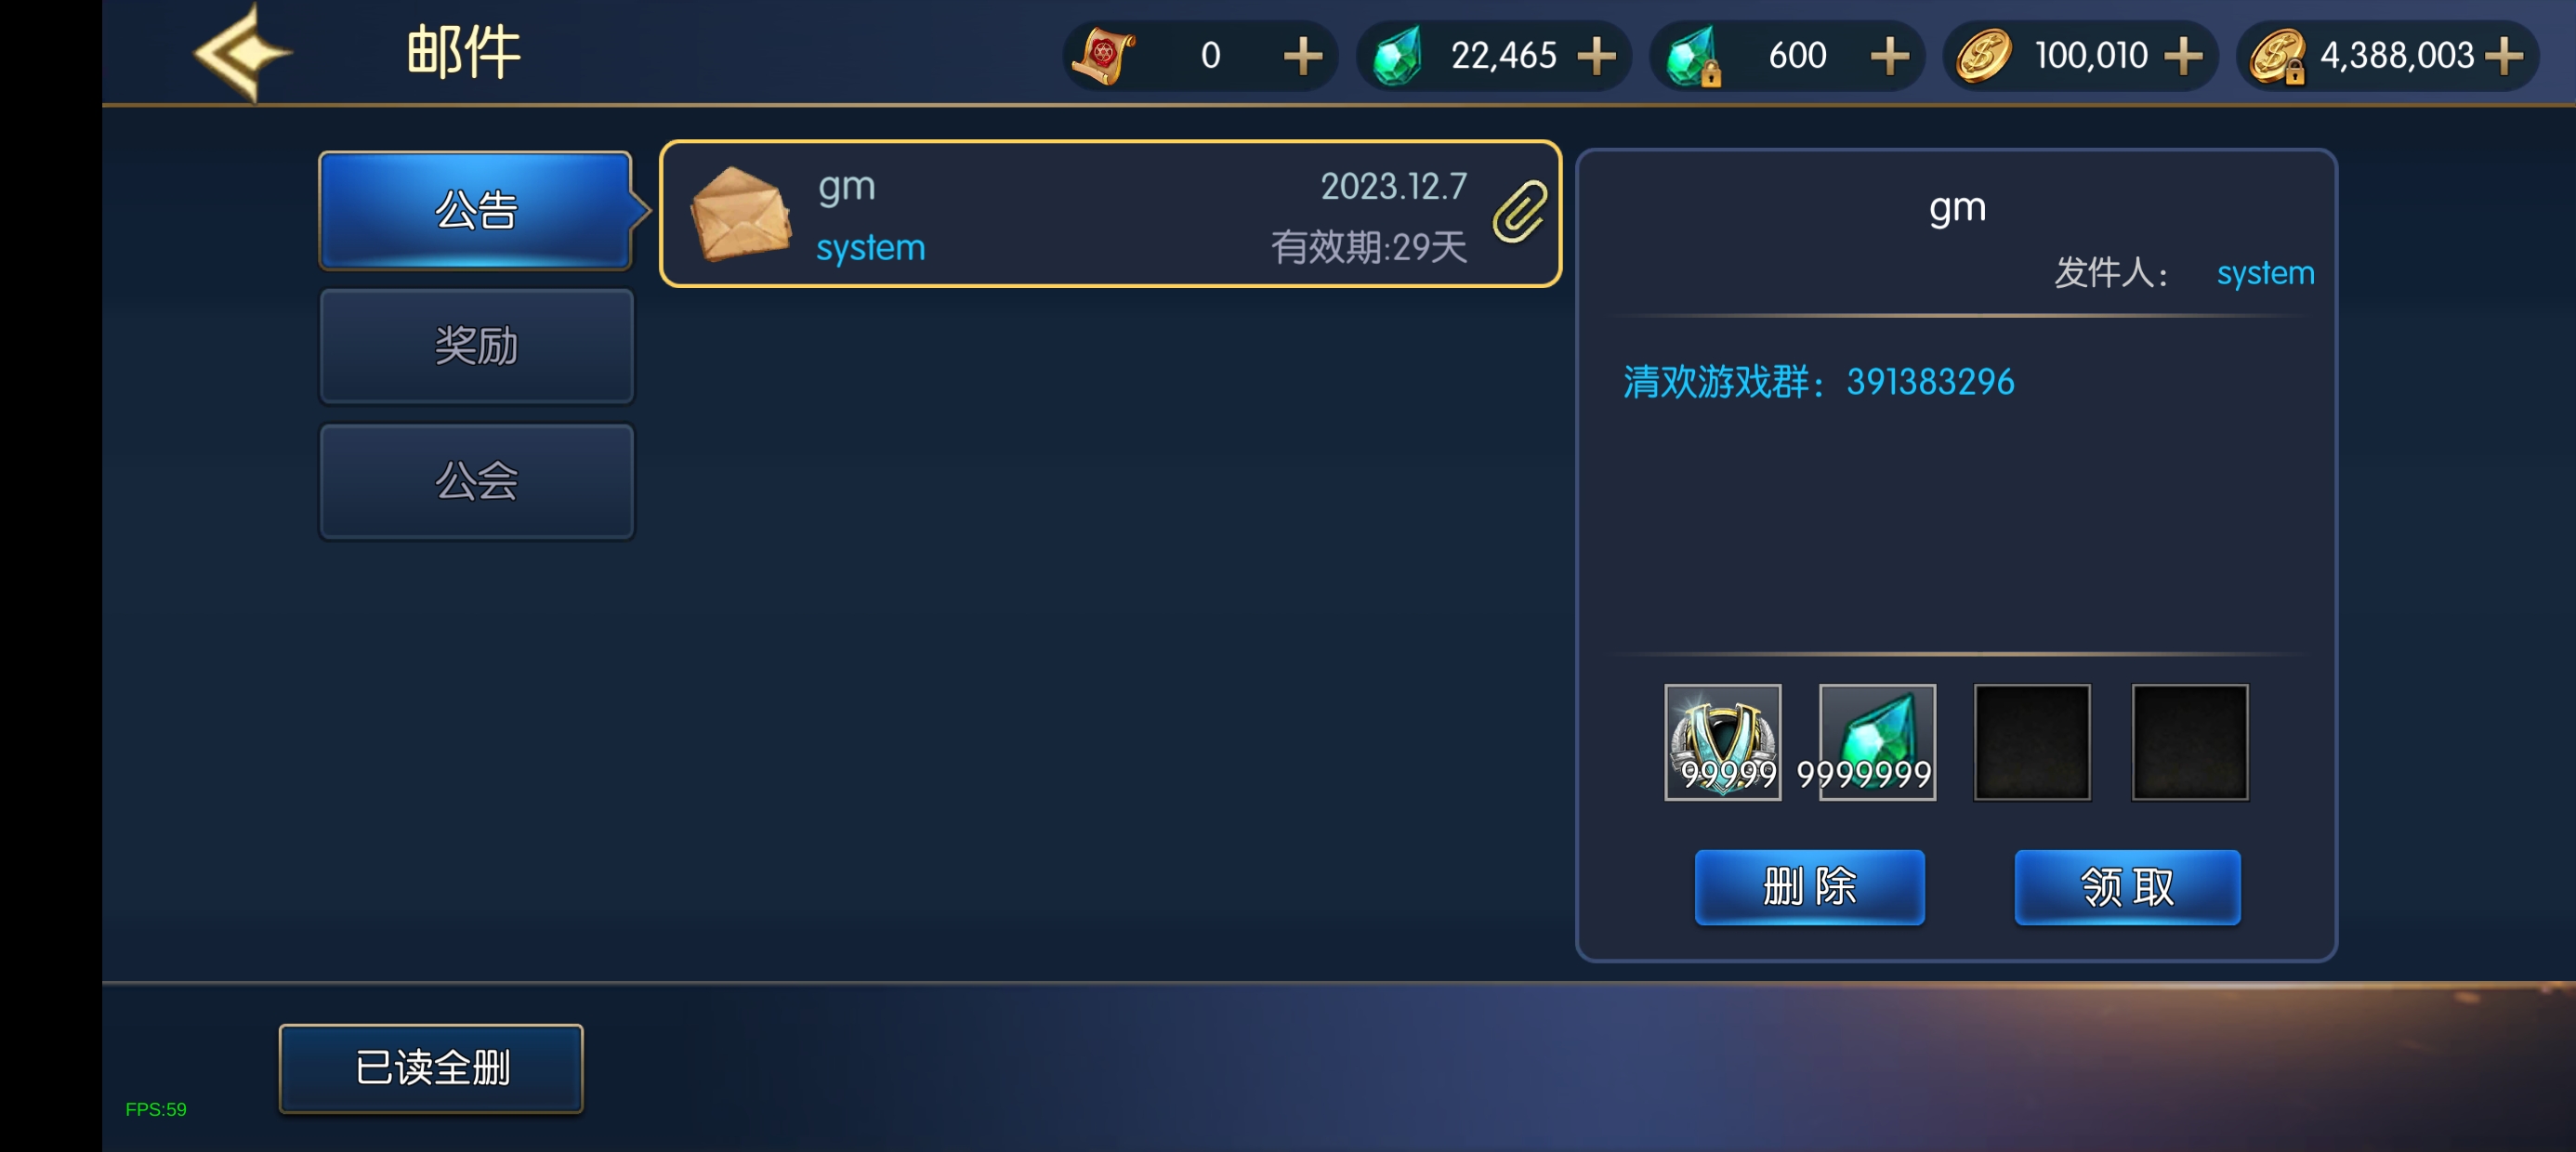
Task: Click the 删除 delete button
Action: [1809, 887]
